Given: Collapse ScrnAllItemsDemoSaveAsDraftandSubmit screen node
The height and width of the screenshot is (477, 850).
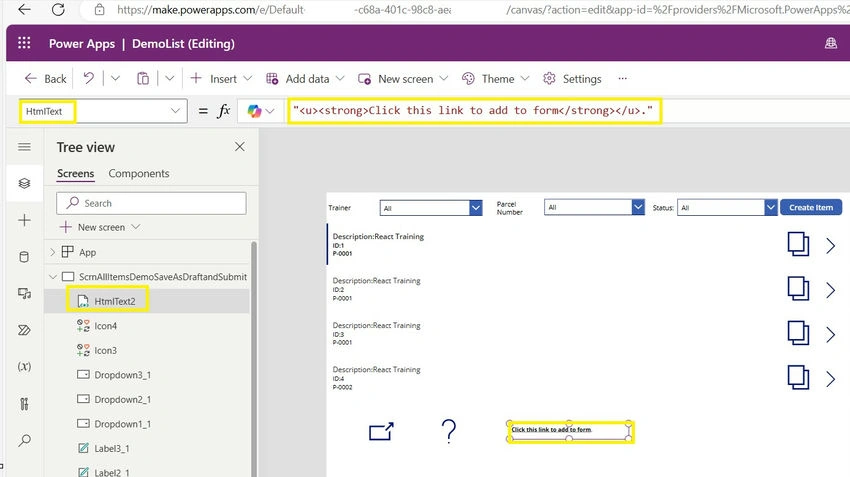Looking at the screenshot, I should pyautogui.click(x=53, y=276).
